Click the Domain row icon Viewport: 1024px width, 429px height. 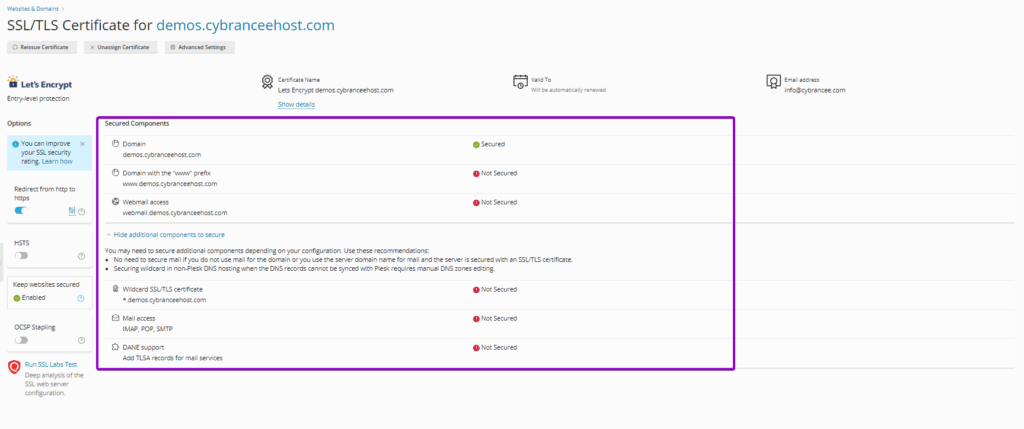point(116,144)
